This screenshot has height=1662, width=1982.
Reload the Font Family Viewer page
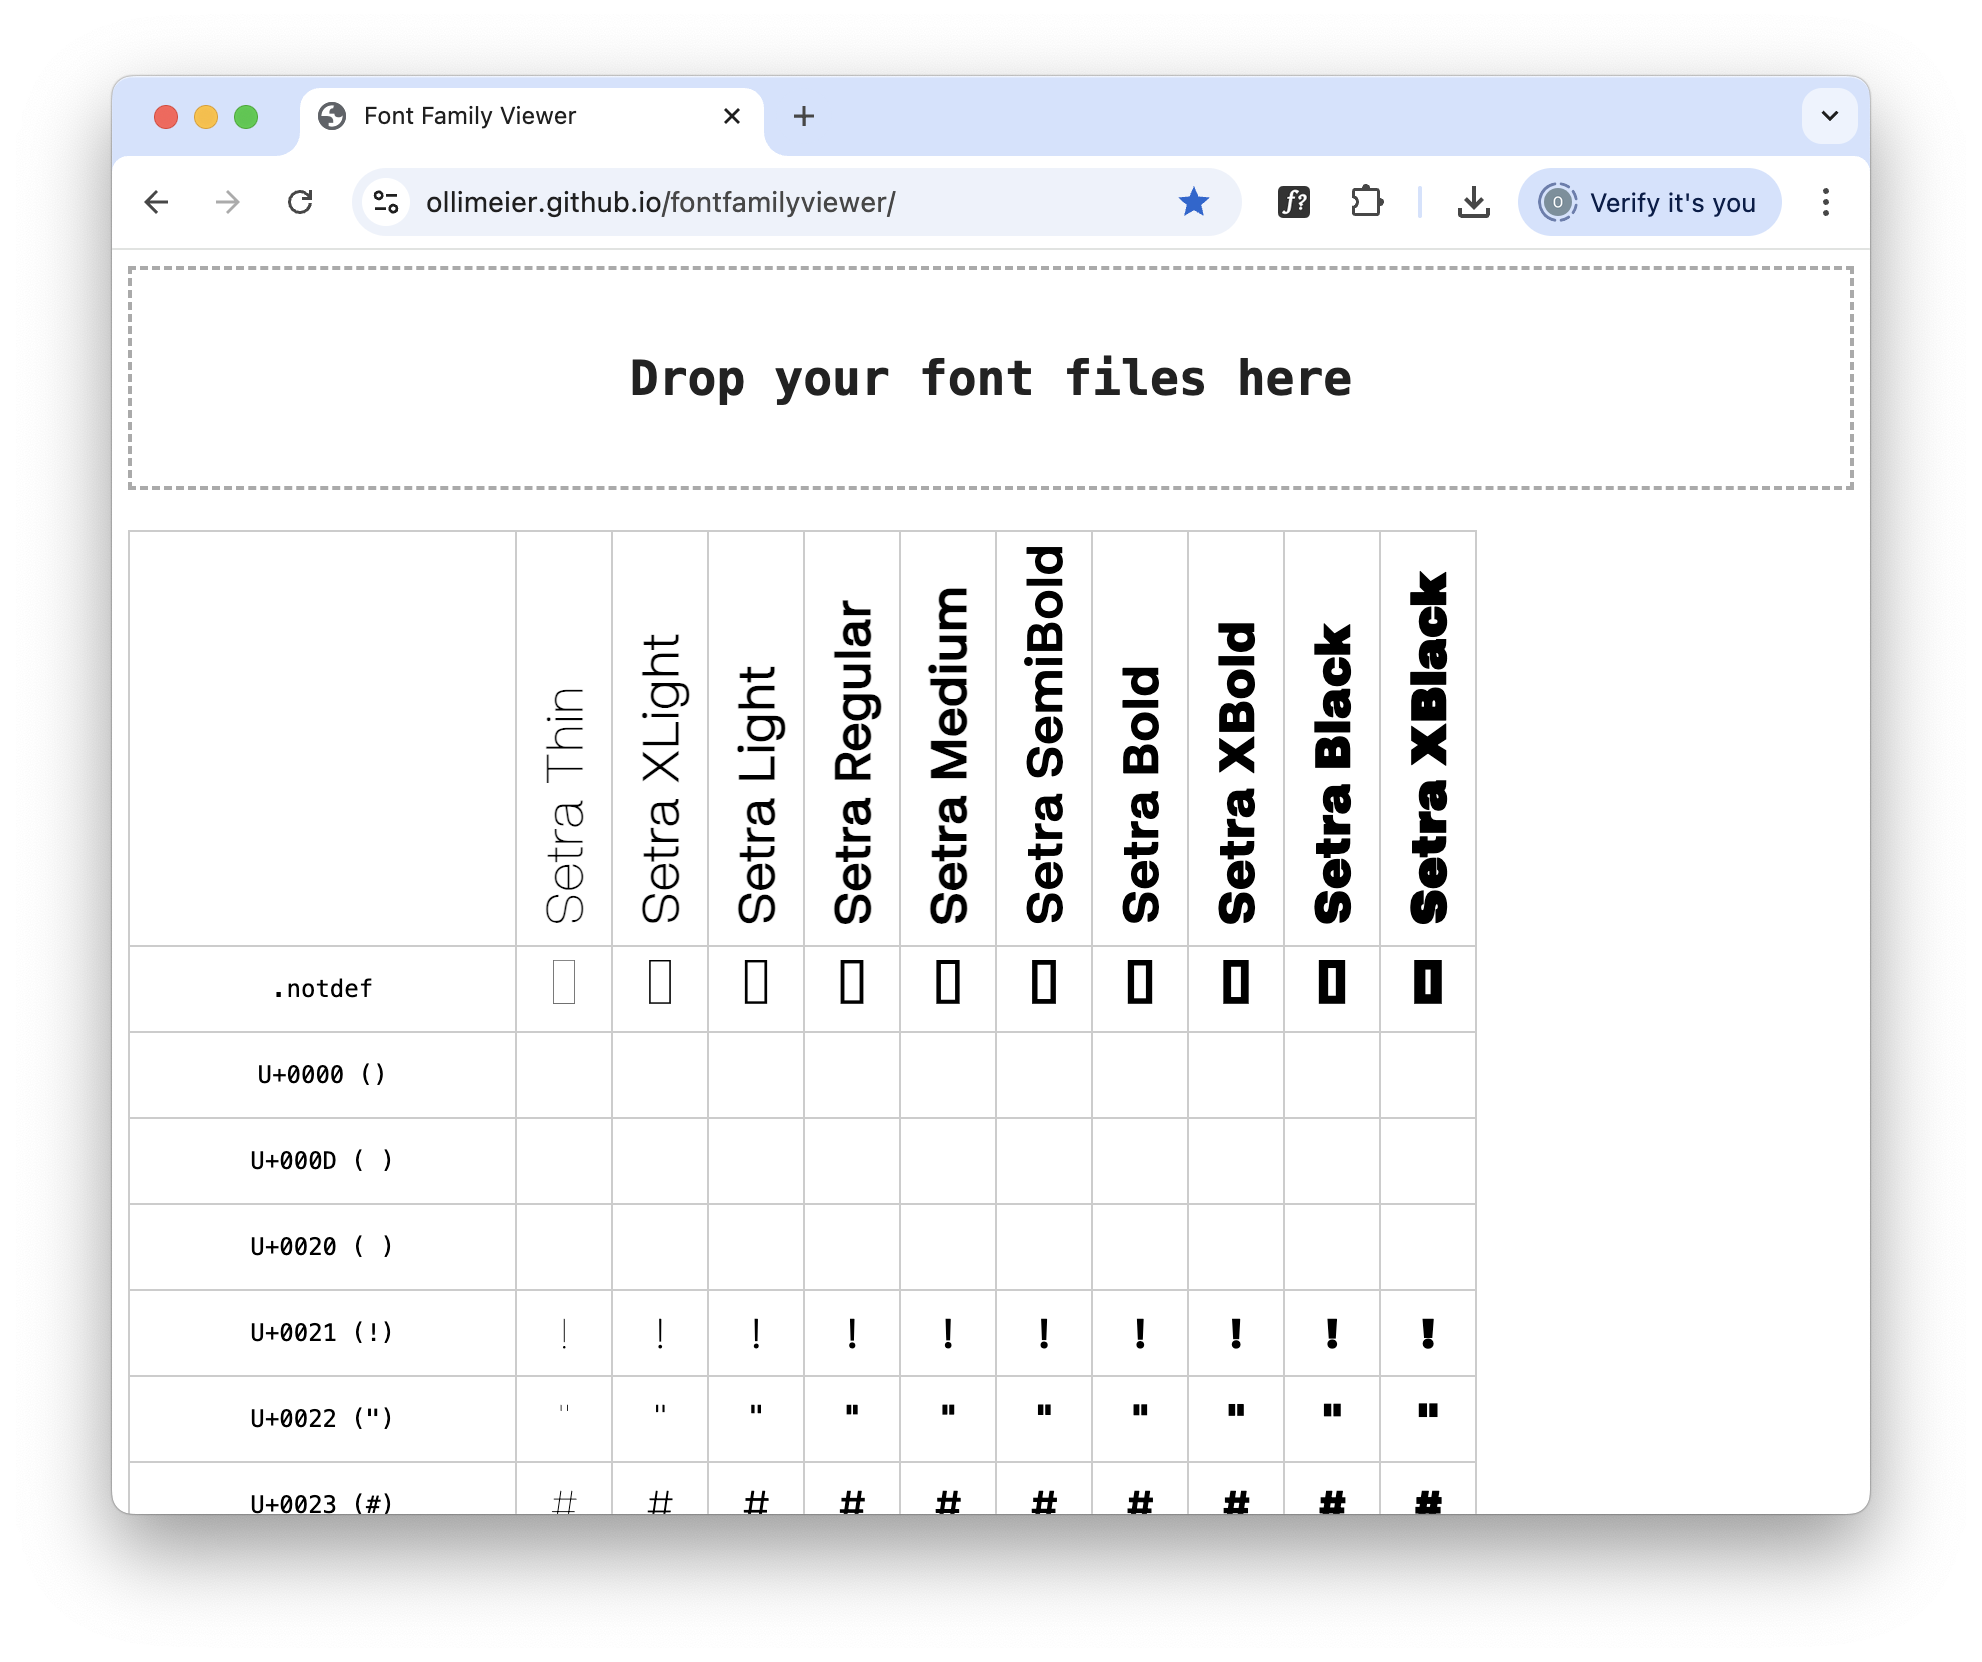[301, 202]
